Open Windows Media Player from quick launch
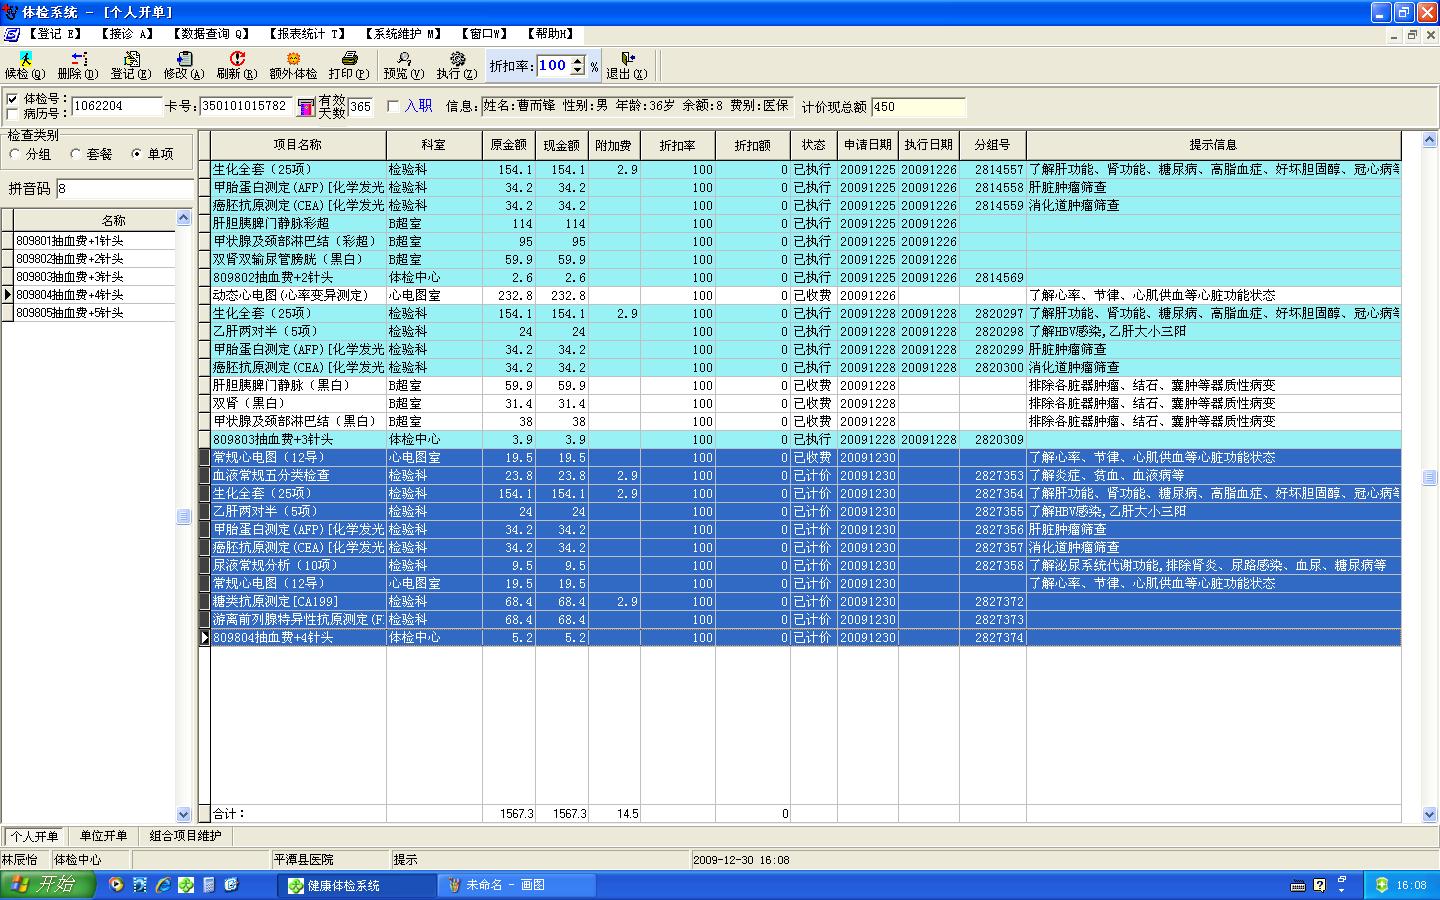 coord(117,885)
